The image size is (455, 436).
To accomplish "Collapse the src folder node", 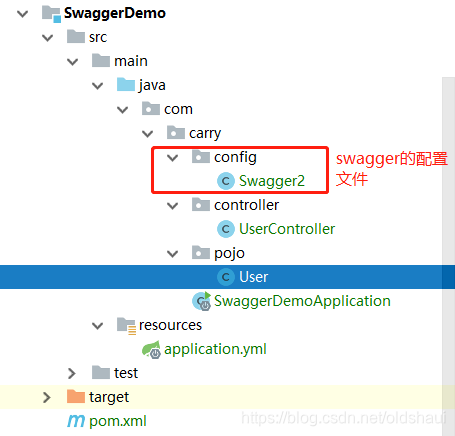I will (x=47, y=38).
